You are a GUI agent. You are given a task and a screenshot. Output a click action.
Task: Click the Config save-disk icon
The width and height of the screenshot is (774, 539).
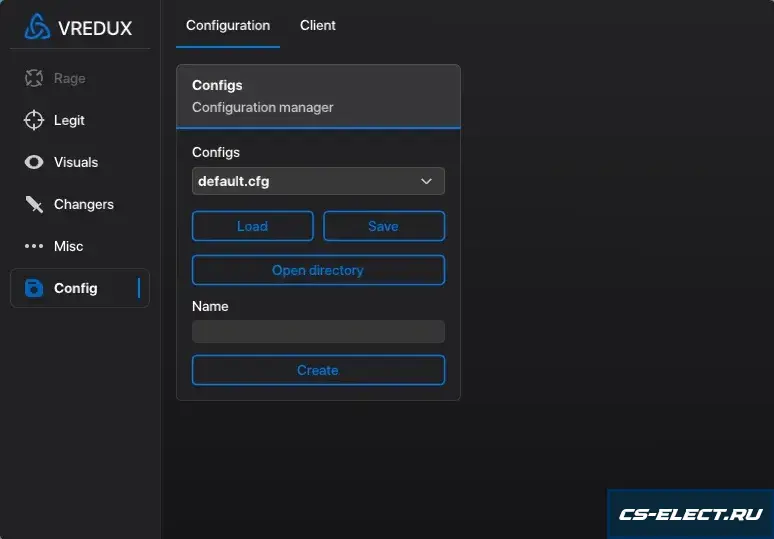click(x=34, y=288)
